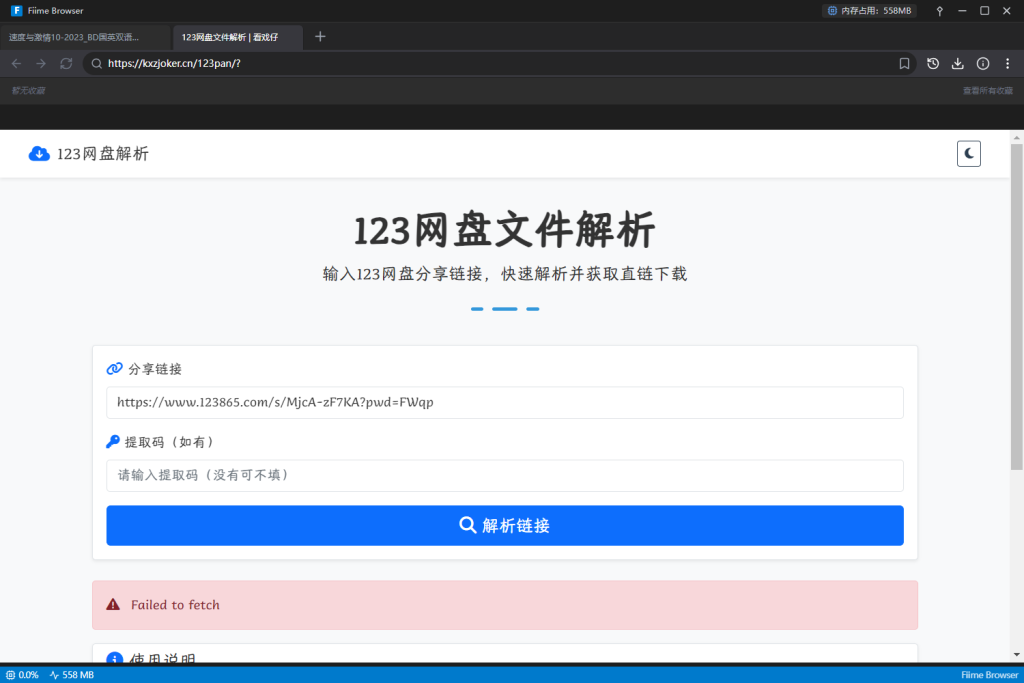
Task: Open the page info icon in toolbar
Action: point(982,64)
